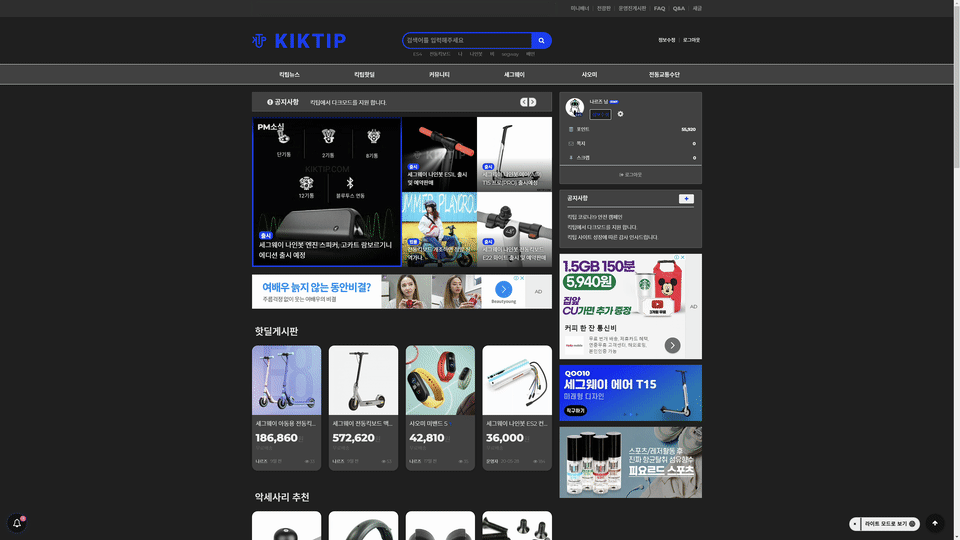This screenshot has height=540, width=960.
Task: Open the first notice in sidebar list
Action: 594,217
